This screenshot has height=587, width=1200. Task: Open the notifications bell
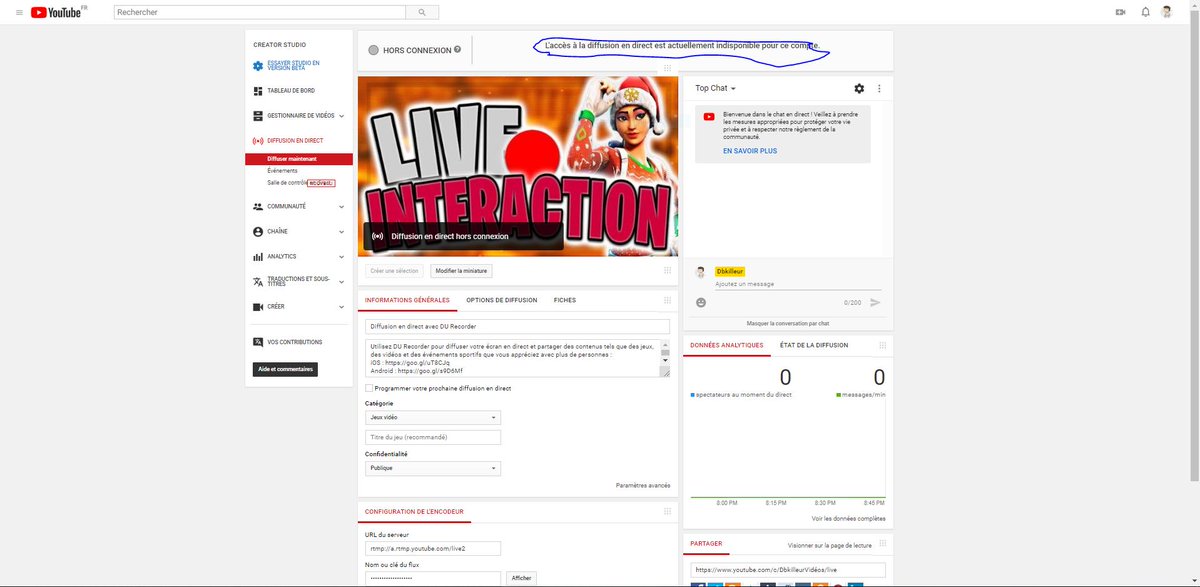tap(1146, 12)
